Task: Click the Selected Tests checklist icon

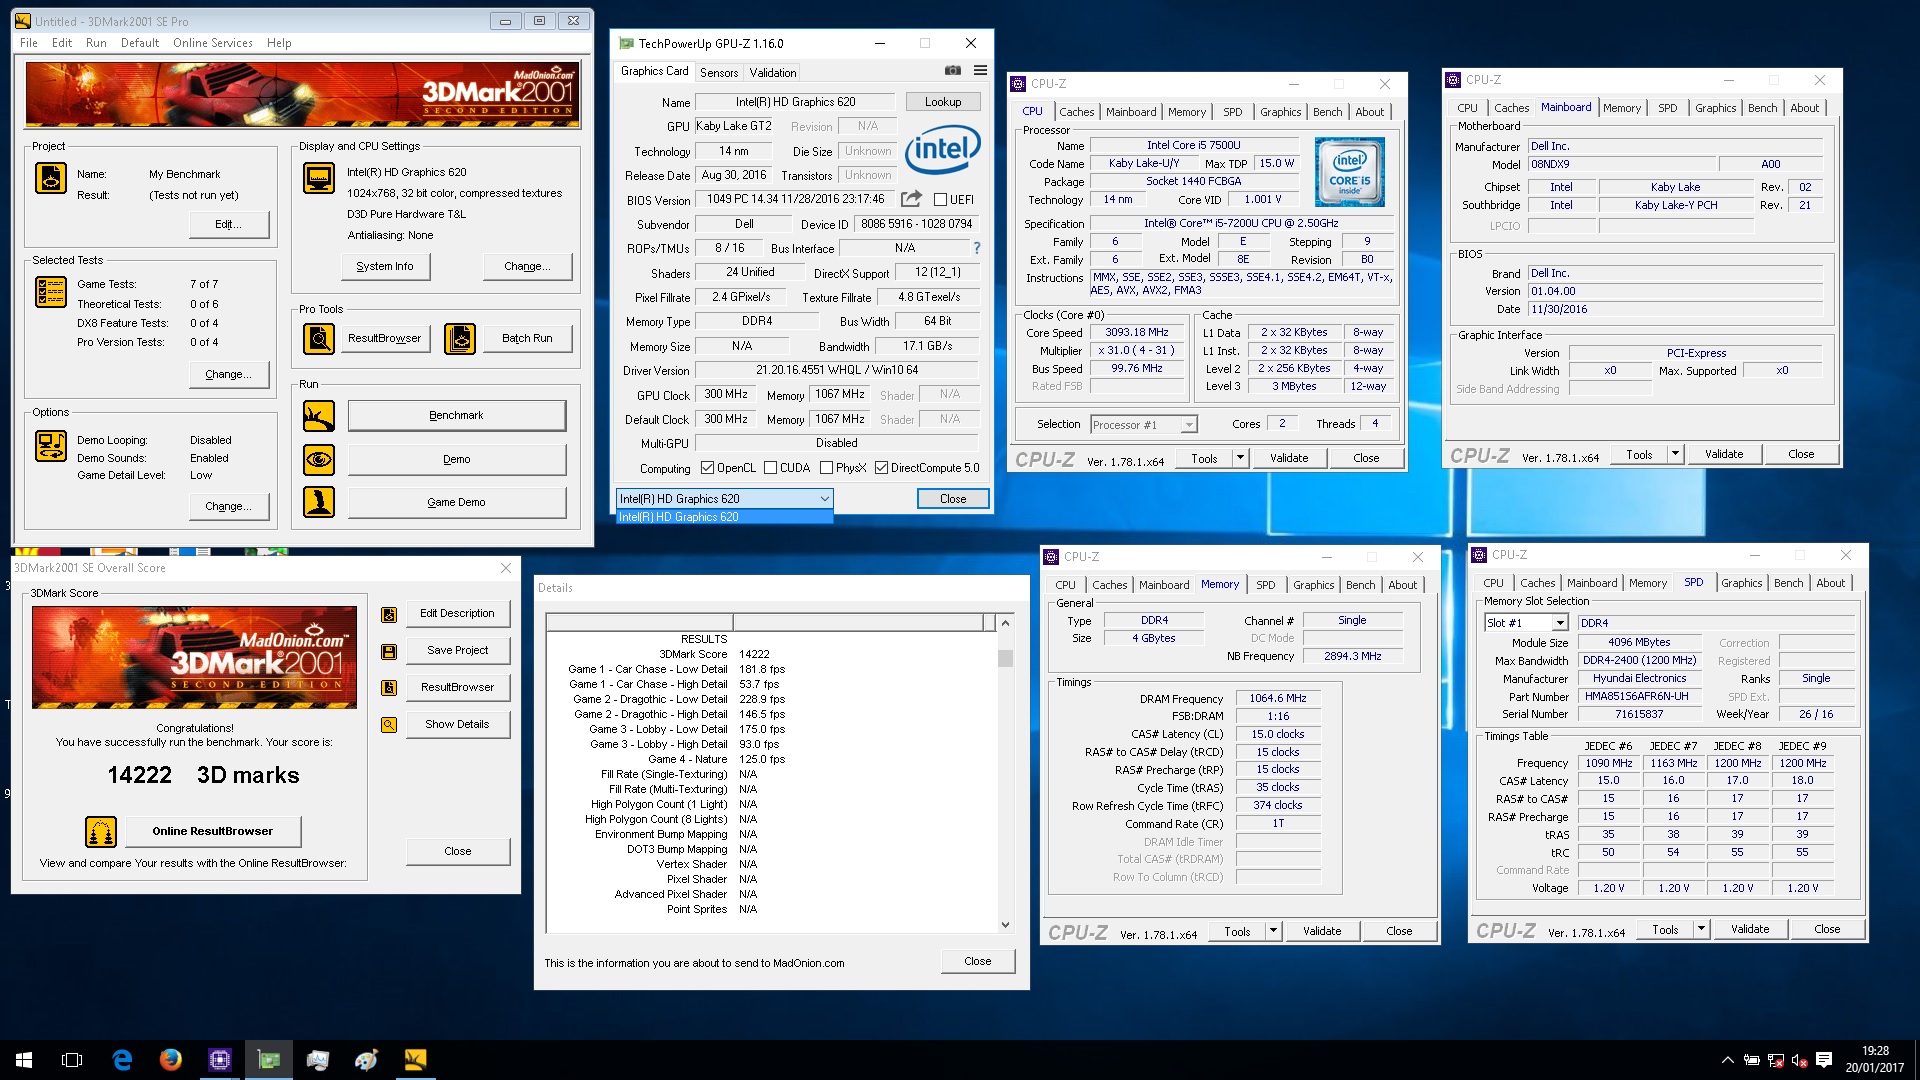Action: click(51, 292)
